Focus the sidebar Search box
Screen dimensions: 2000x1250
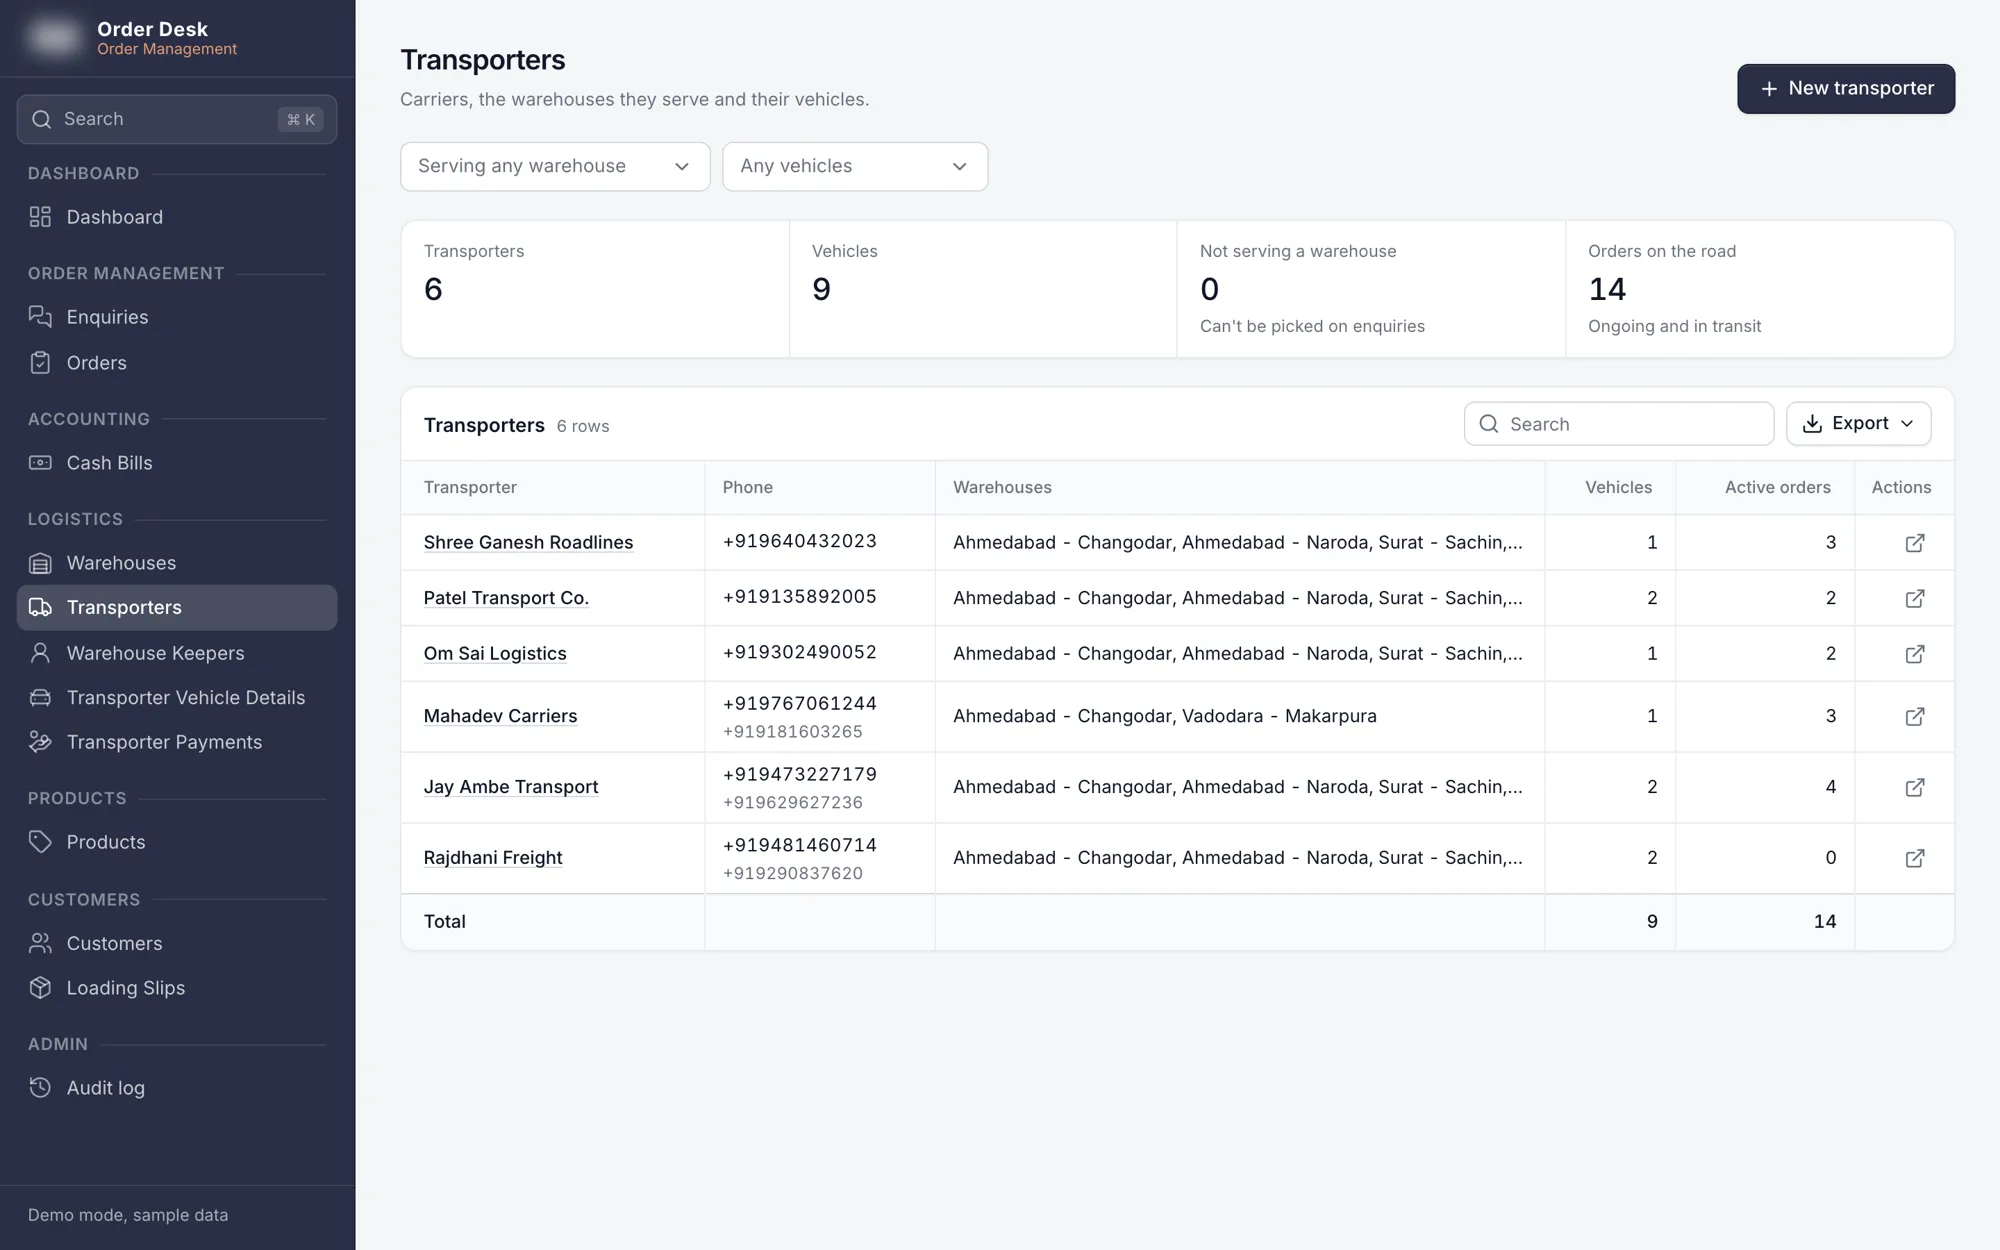pyautogui.click(x=177, y=119)
